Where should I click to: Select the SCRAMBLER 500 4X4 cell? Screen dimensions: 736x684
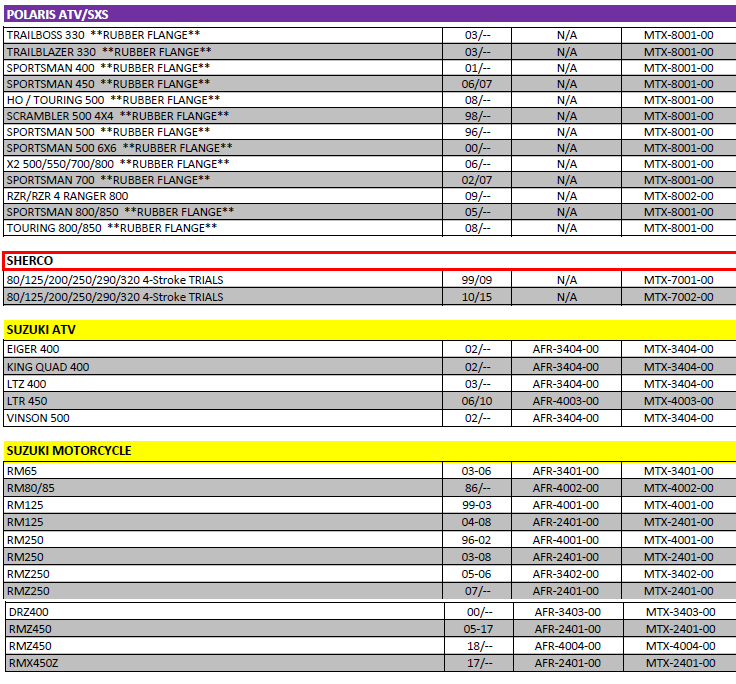(x=223, y=116)
